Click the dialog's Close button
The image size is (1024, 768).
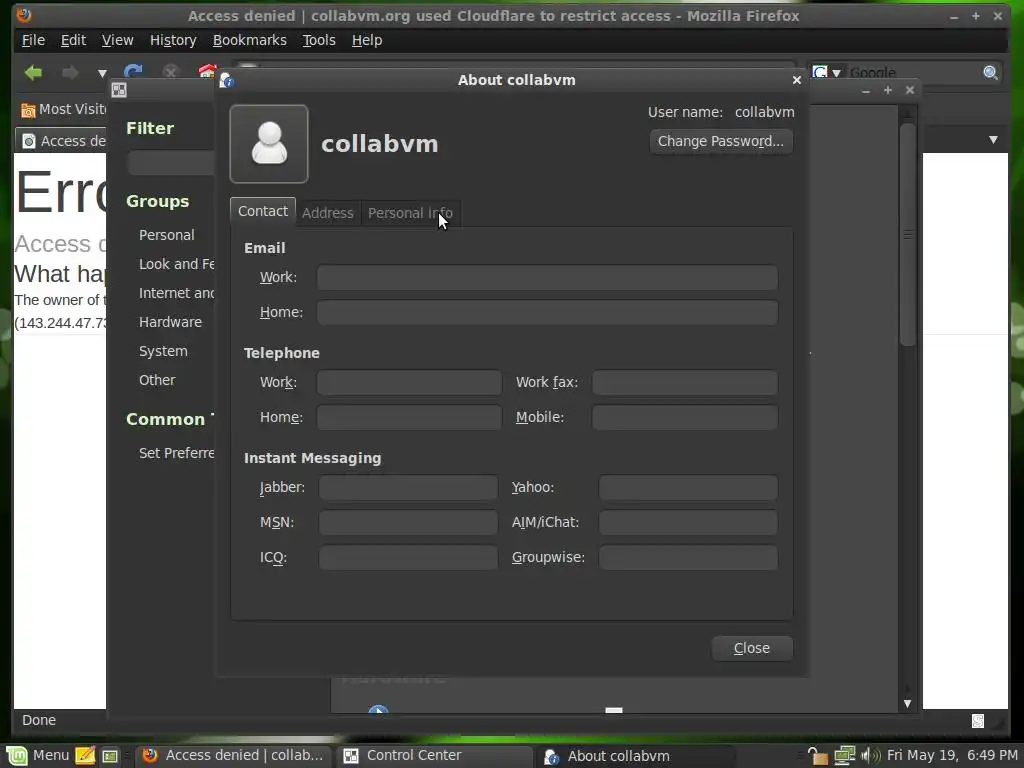pyautogui.click(x=752, y=648)
